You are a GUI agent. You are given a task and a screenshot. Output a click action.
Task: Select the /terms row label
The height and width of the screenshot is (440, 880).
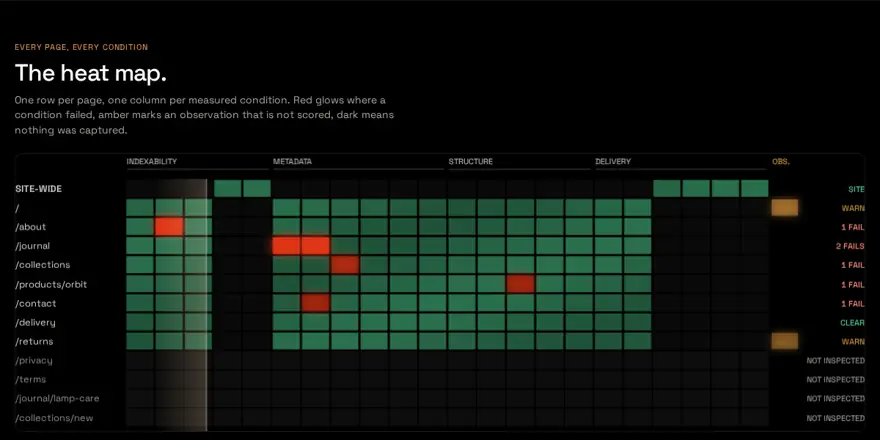click(x=31, y=380)
